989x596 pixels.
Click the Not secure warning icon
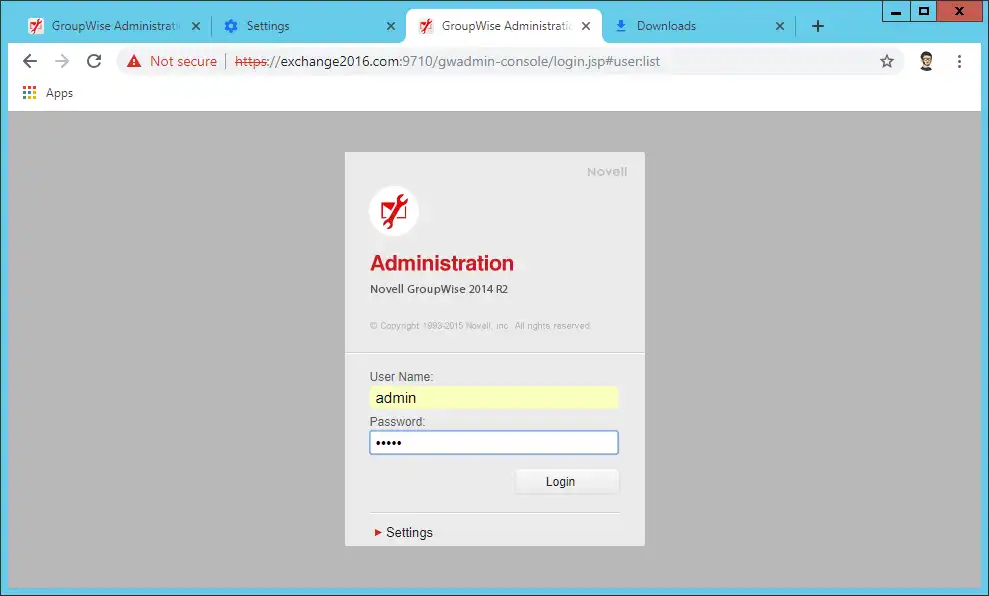coord(134,61)
